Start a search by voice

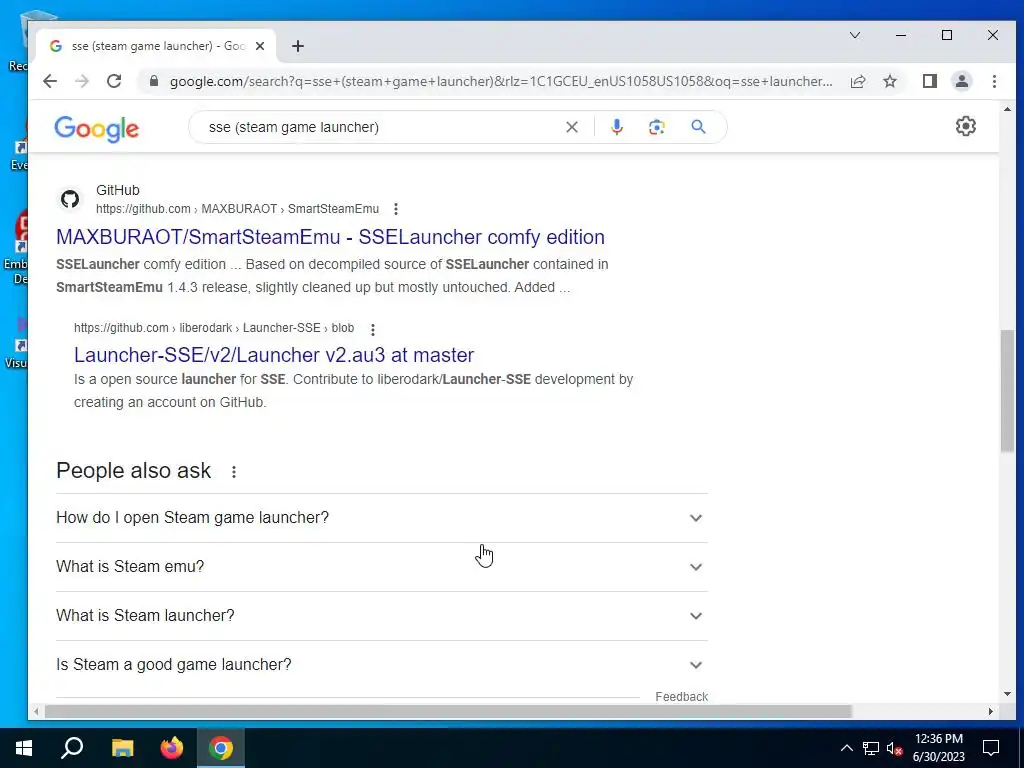click(616, 127)
